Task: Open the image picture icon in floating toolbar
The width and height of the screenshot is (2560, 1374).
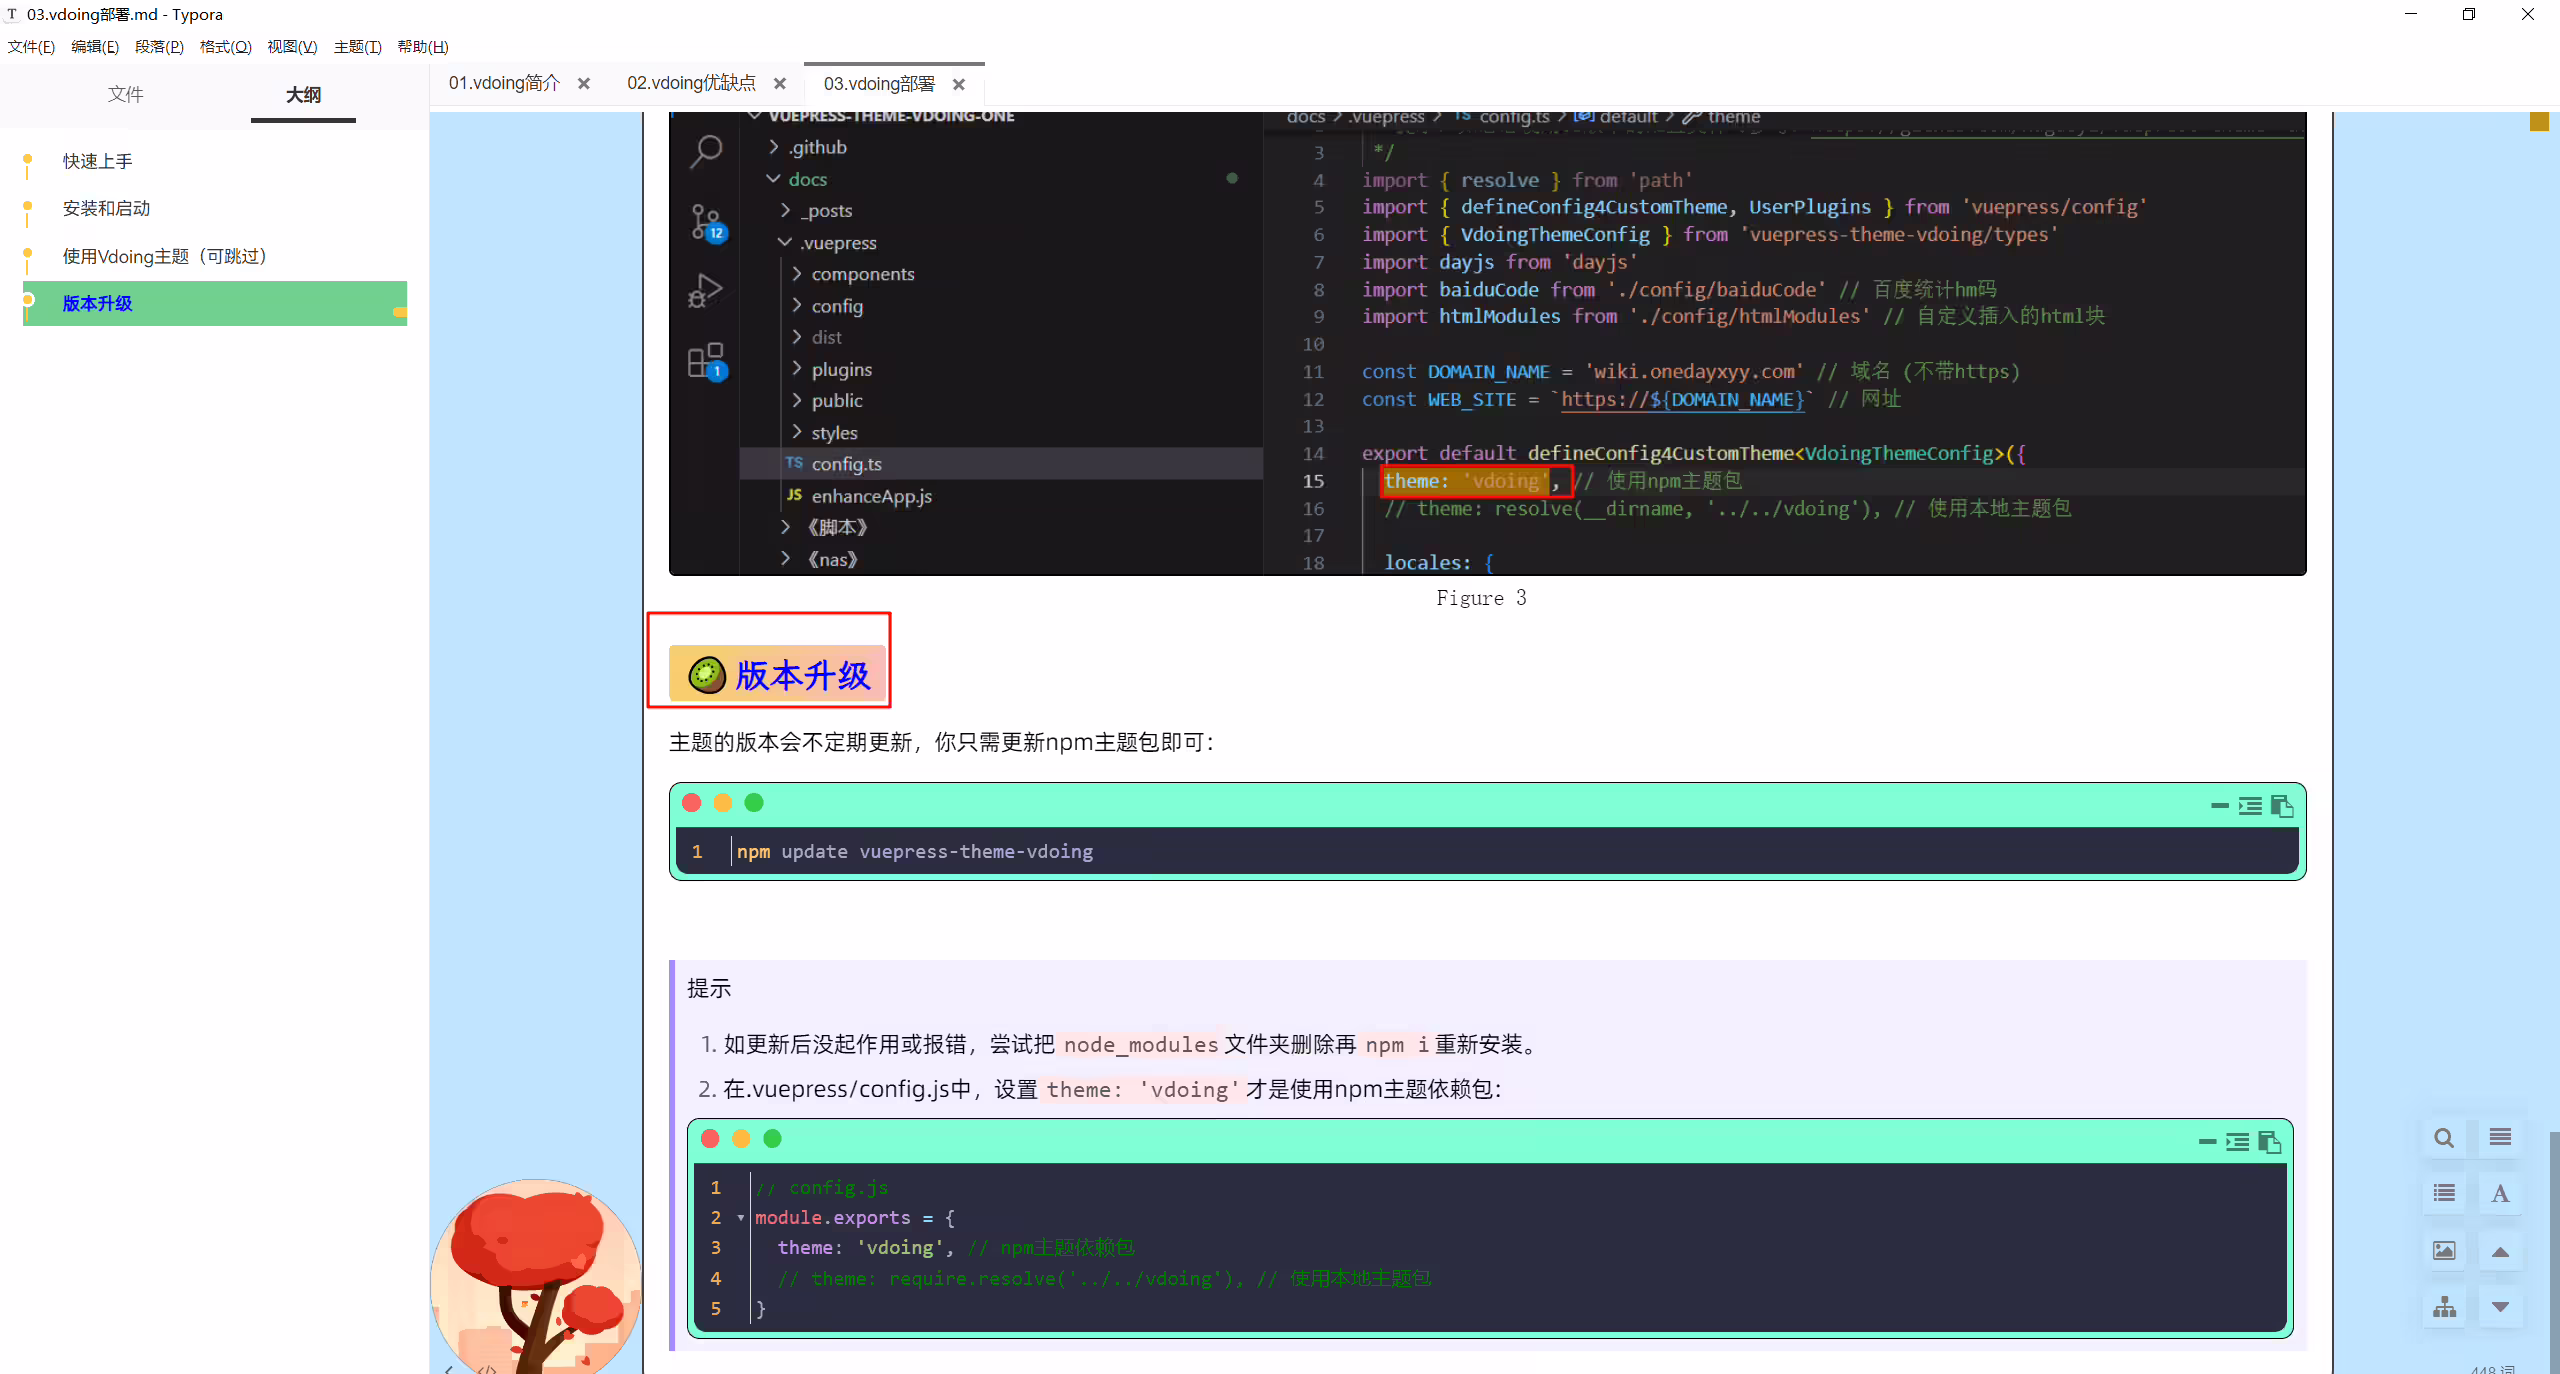Action: point(2444,1251)
